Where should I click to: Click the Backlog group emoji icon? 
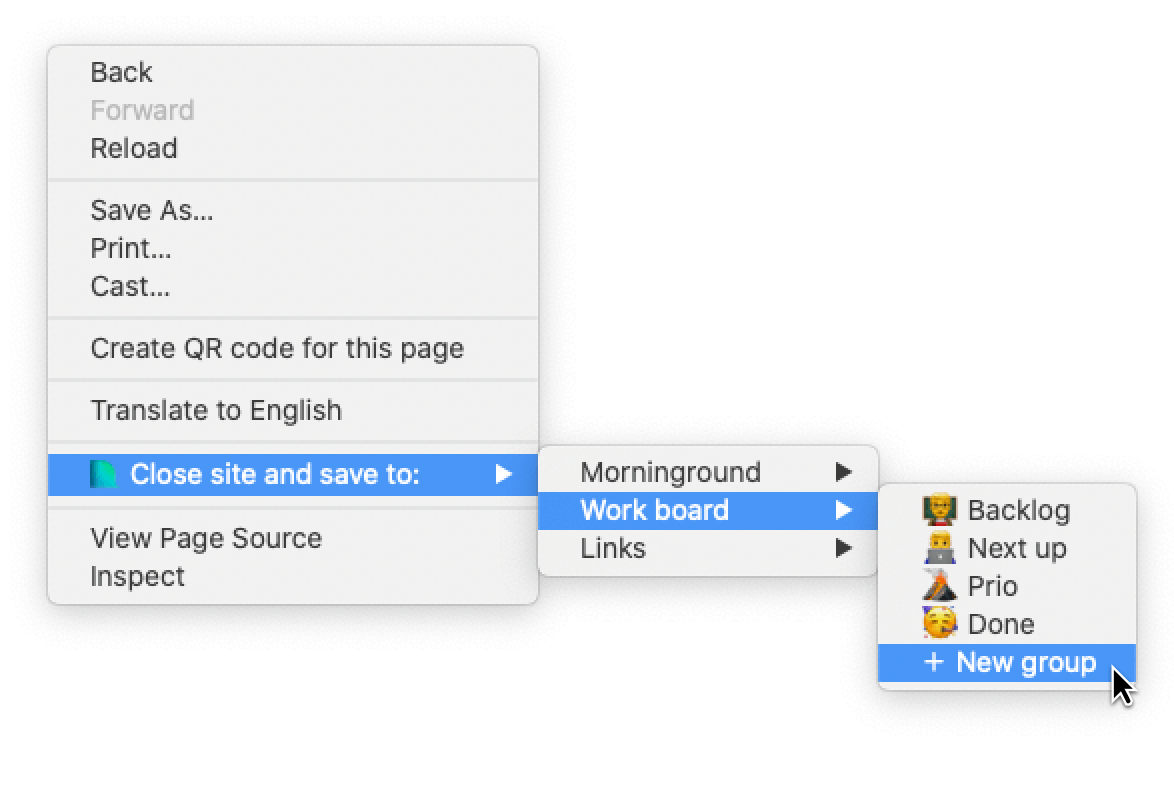click(939, 510)
